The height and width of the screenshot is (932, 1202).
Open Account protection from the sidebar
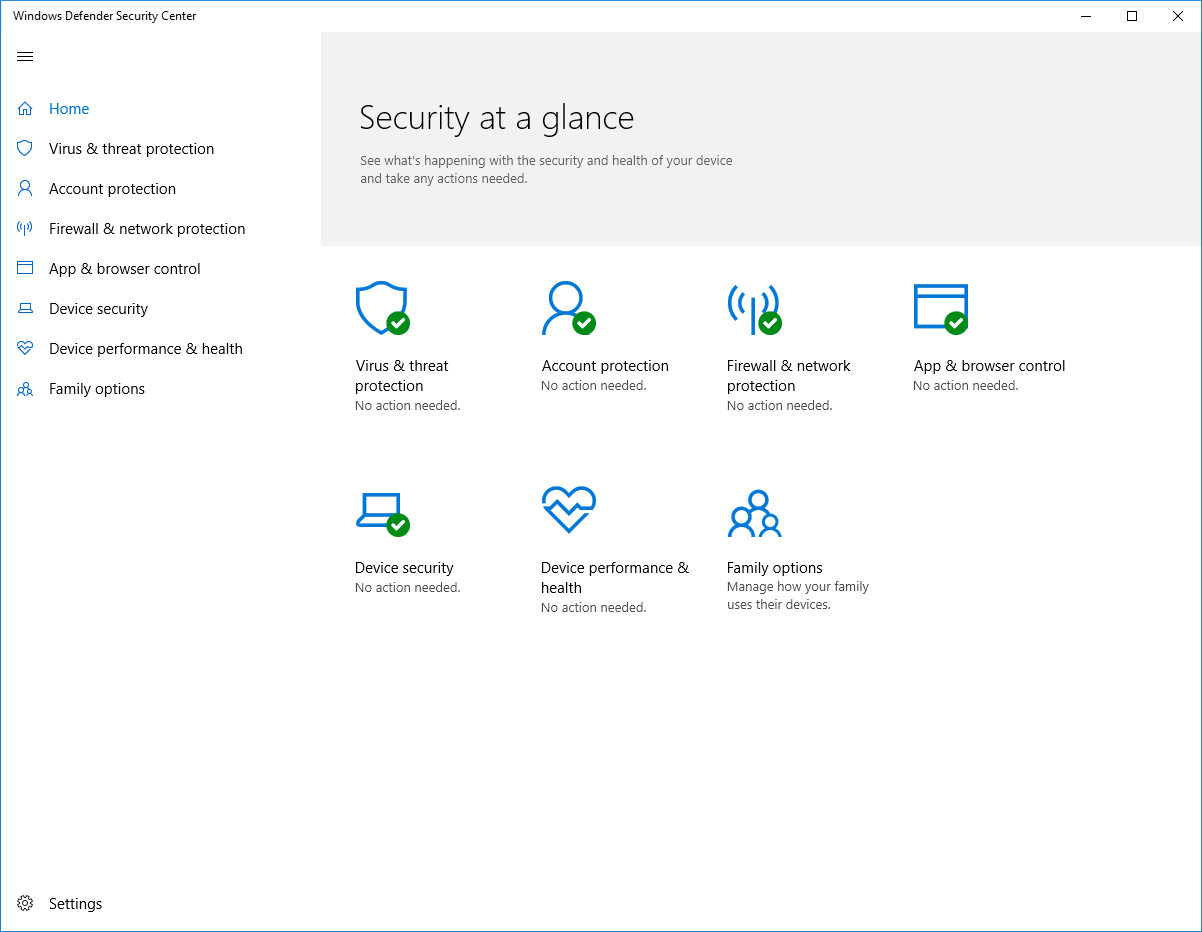point(112,189)
